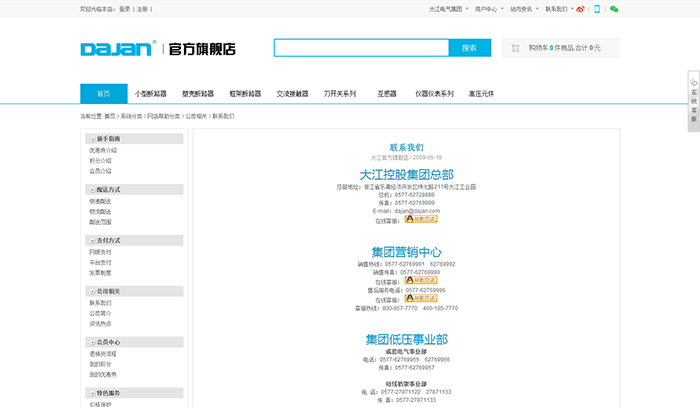Viewport: 700px width, 407px height.
Task: Open 配送范围 in the sidebar
Action: coord(100,222)
